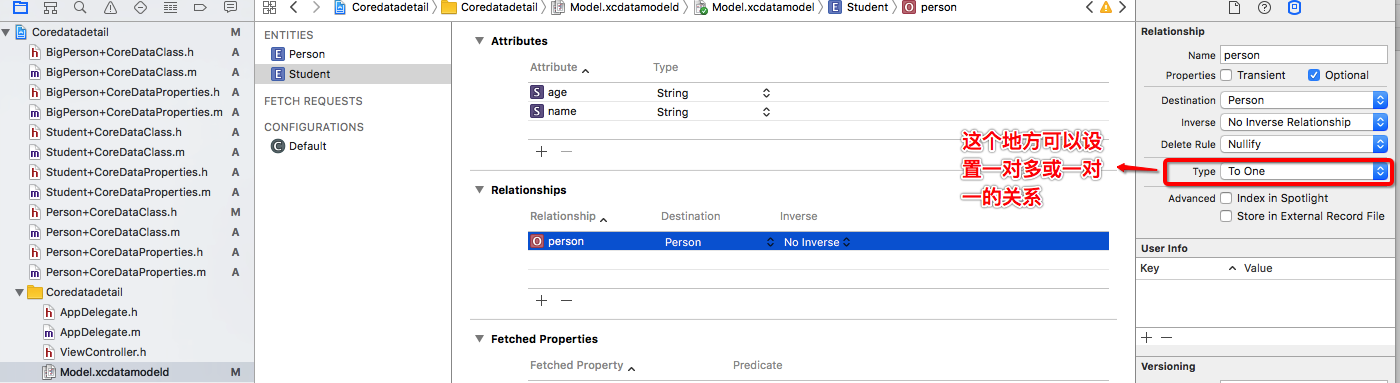Open the related items grid icon
This screenshot has width=1400, height=383.
269,7
